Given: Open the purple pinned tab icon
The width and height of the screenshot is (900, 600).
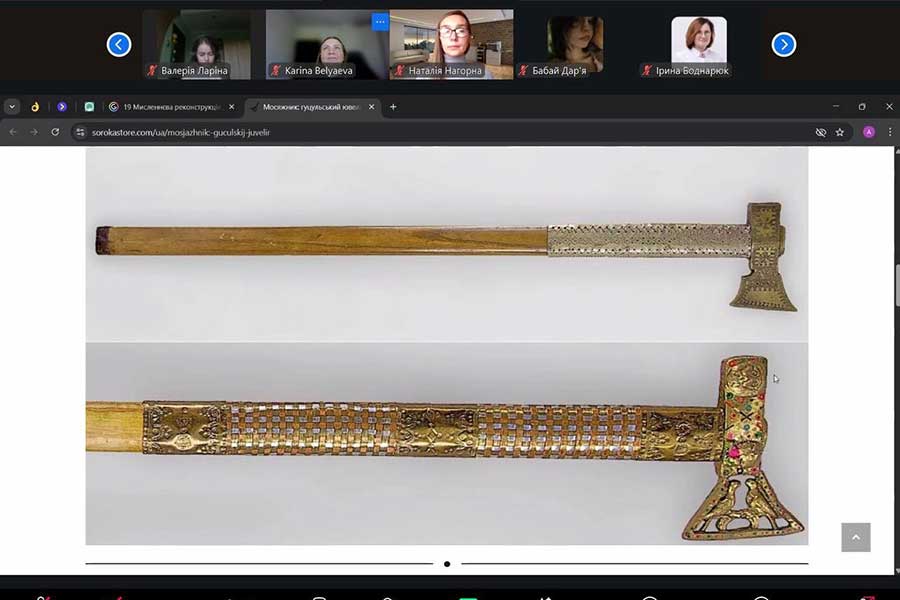Looking at the screenshot, I should pos(62,107).
